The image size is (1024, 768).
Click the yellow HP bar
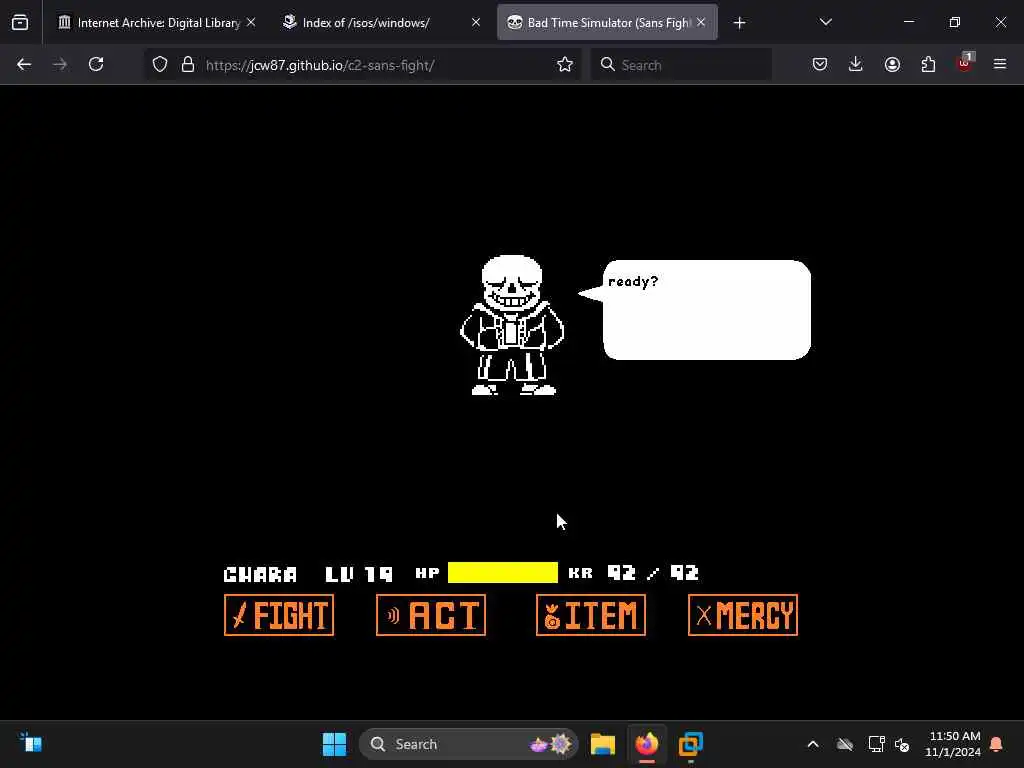click(503, 573)
